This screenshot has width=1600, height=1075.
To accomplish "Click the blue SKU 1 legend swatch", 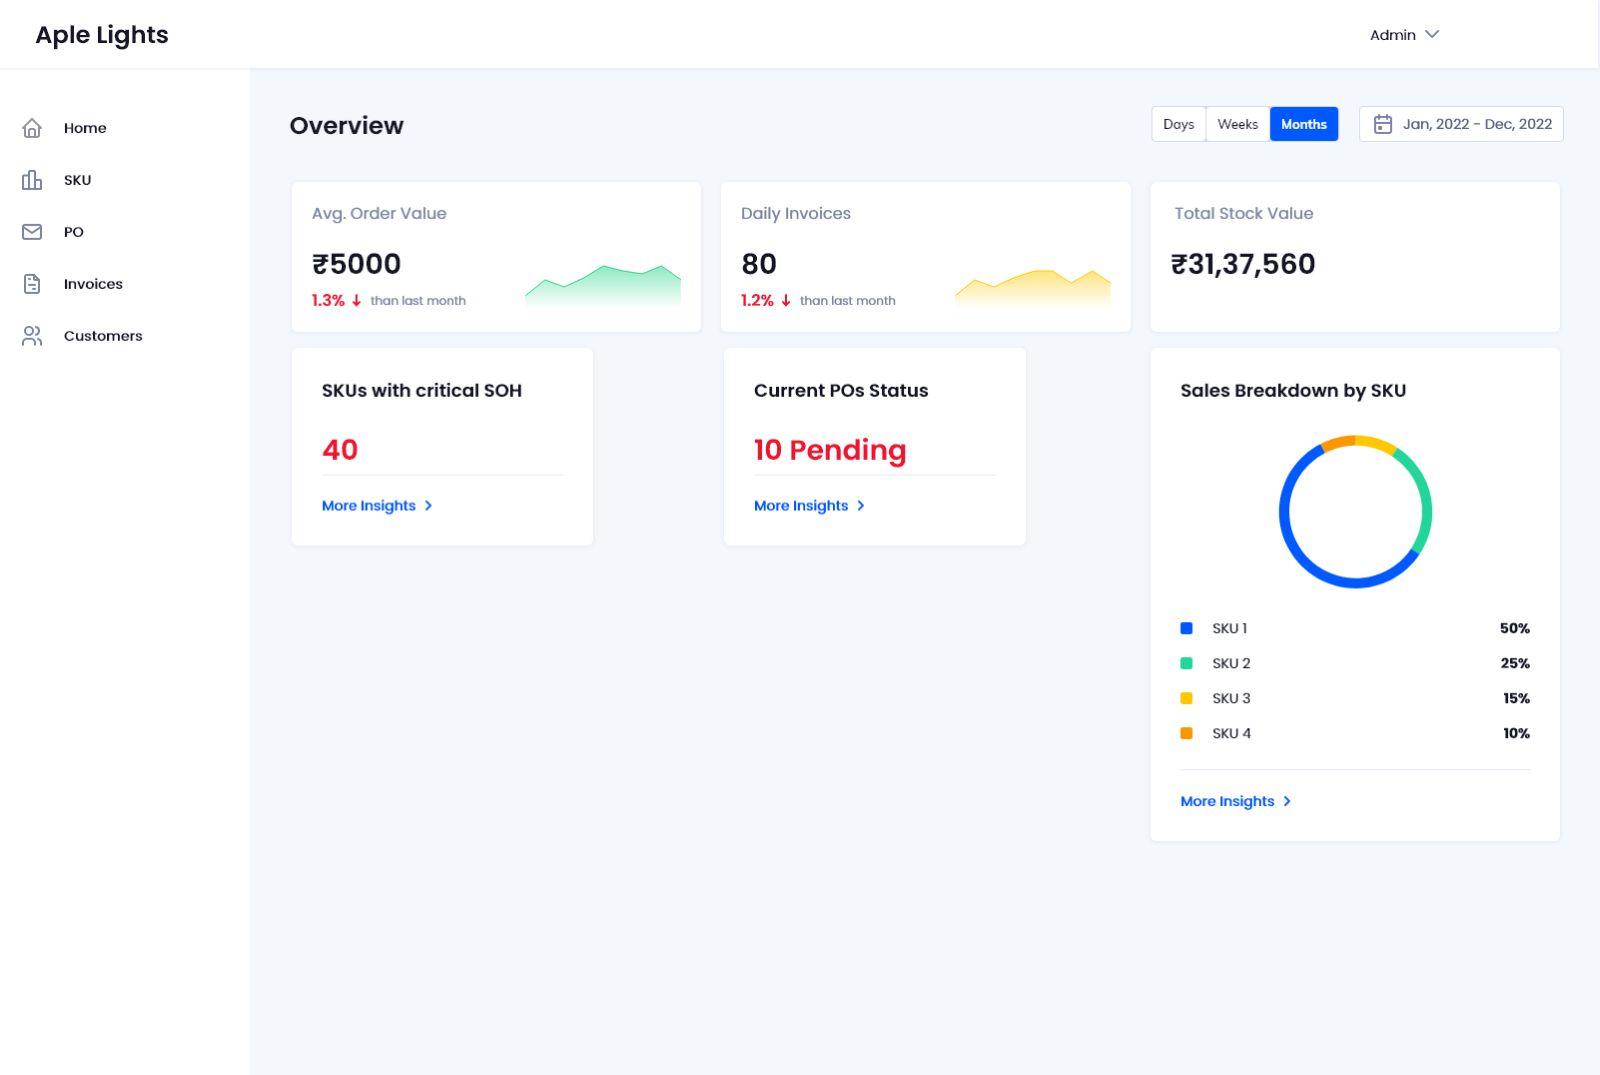I will pyautogui.click(x=1186, y=628).
